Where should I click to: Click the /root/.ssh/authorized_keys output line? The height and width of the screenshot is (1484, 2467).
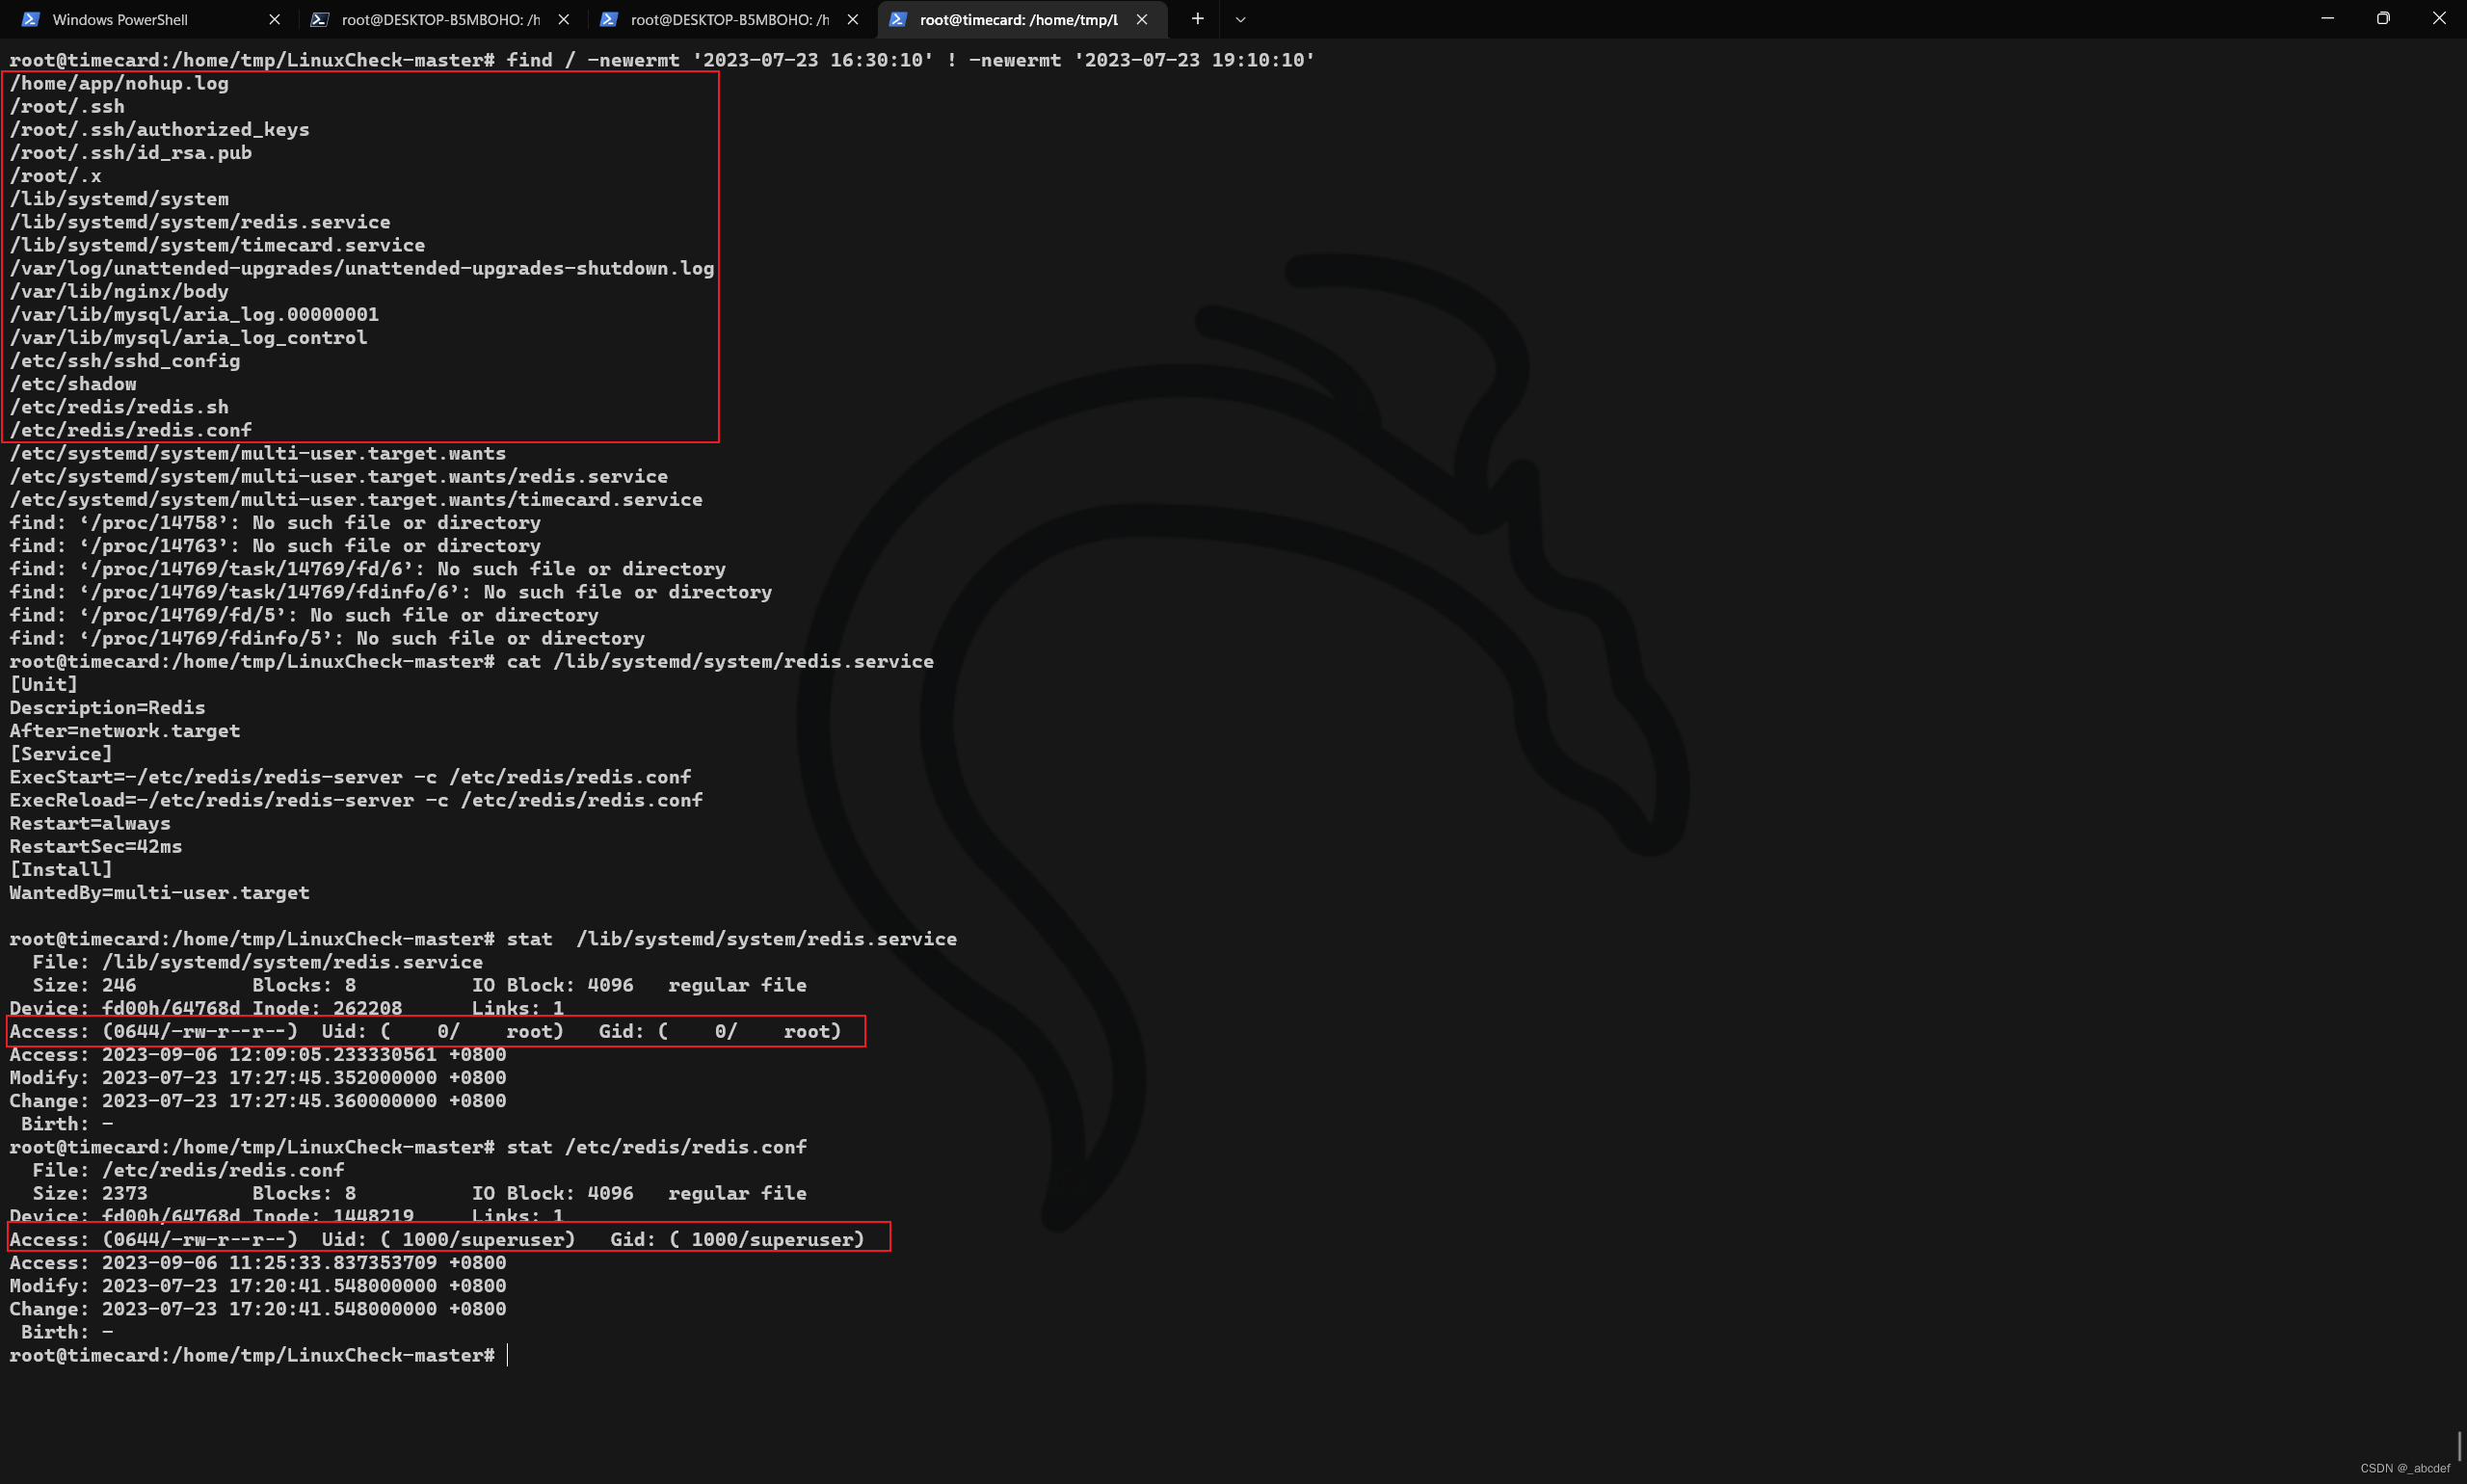(159, 129)
